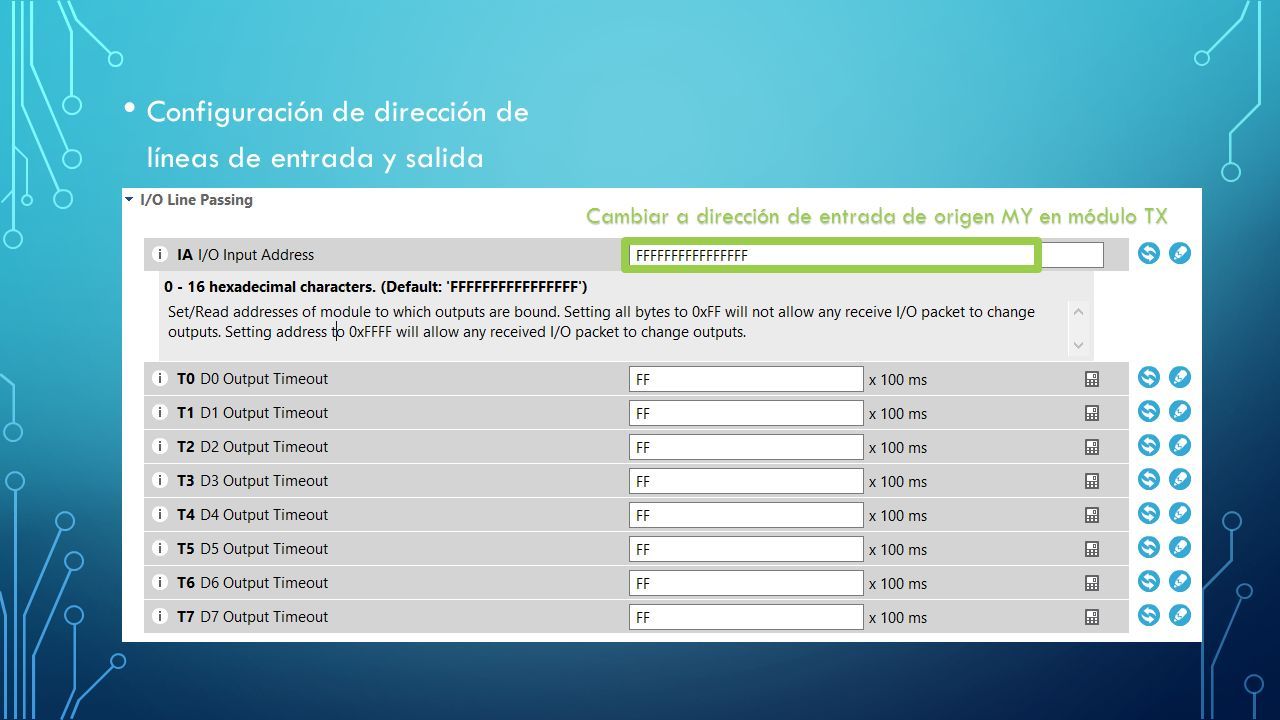This screenshot has width=1280, height=720.
Task: Read T6 value using refresh icon
Action: click(x=1149, y=581)
